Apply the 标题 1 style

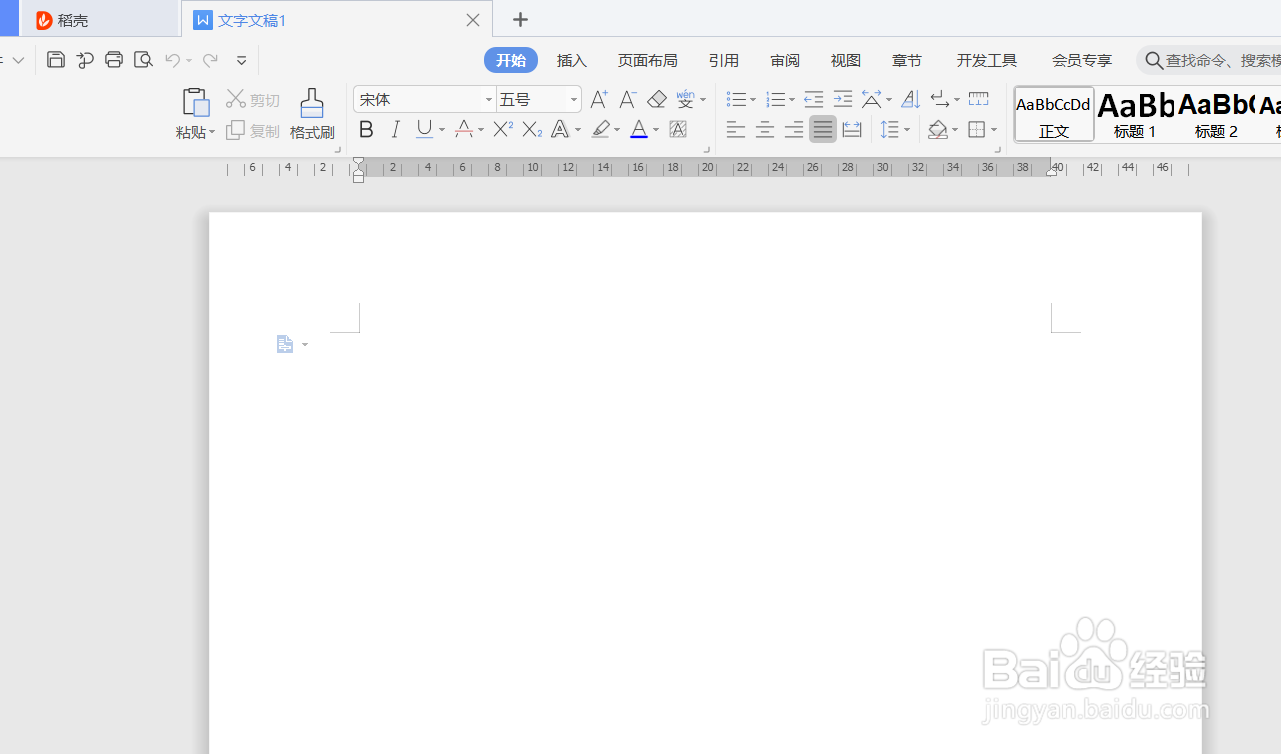(x=1134, y=113)
